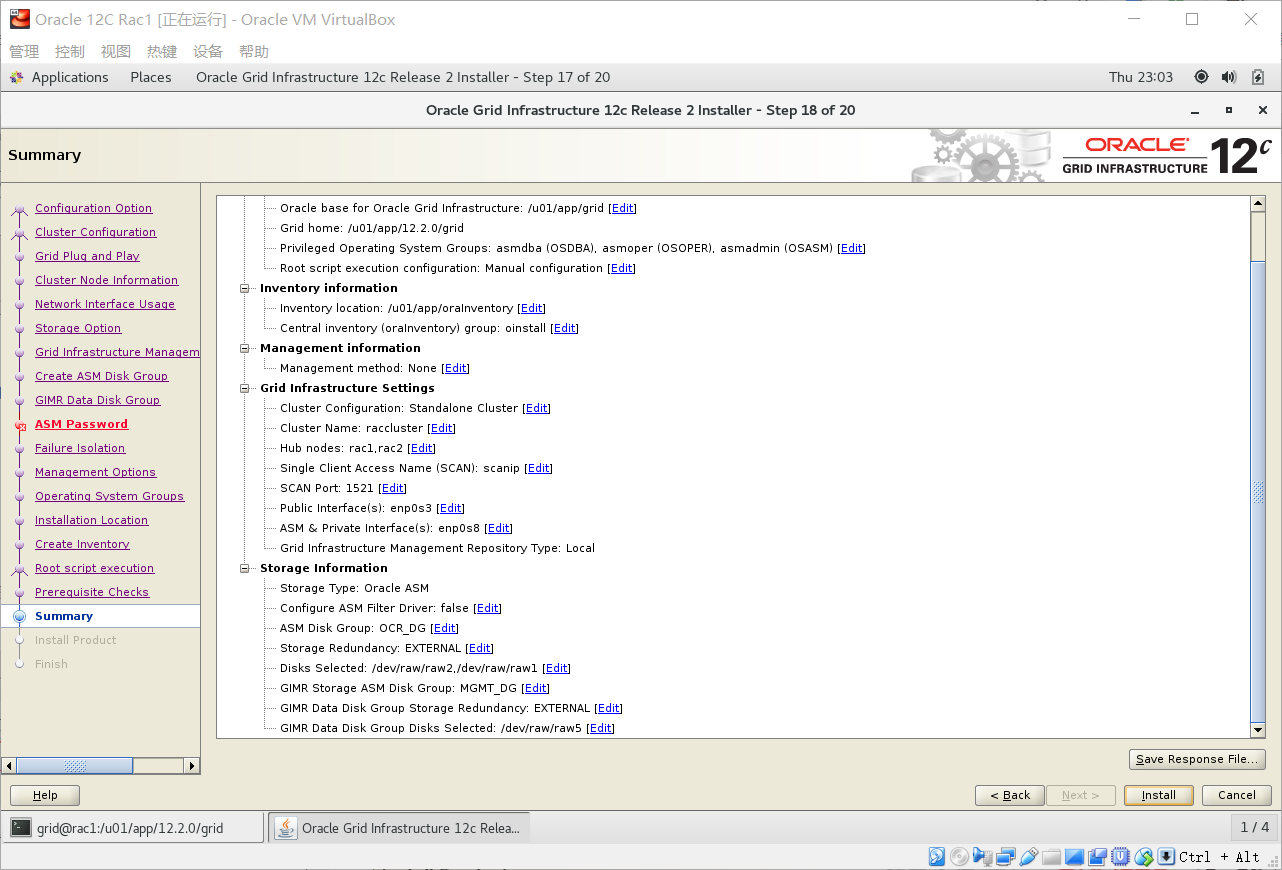Collapse the Grid Infrastructure Settings section
The width and height of the screenshot is (1282, 870).
[245, 388]
